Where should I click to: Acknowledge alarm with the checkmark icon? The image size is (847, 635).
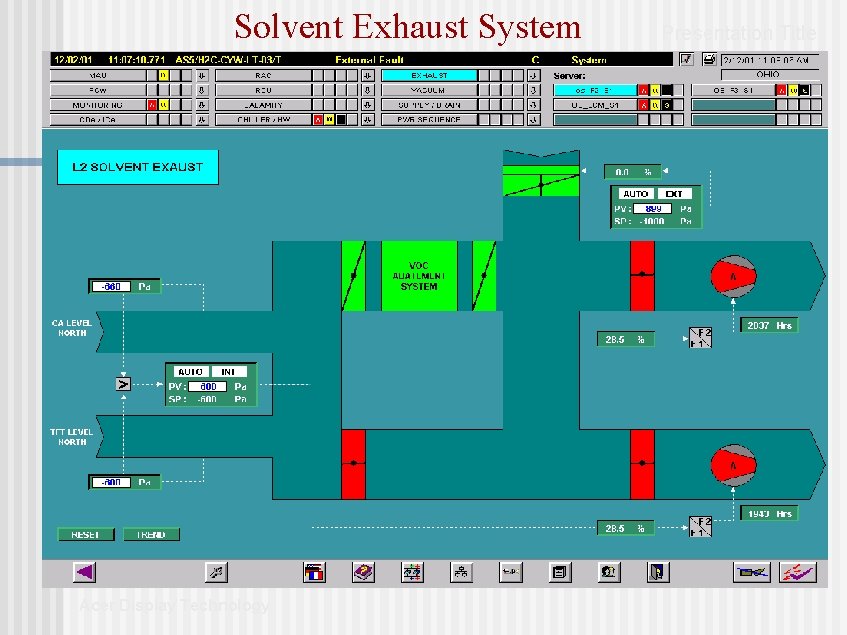tap(686, 59)
